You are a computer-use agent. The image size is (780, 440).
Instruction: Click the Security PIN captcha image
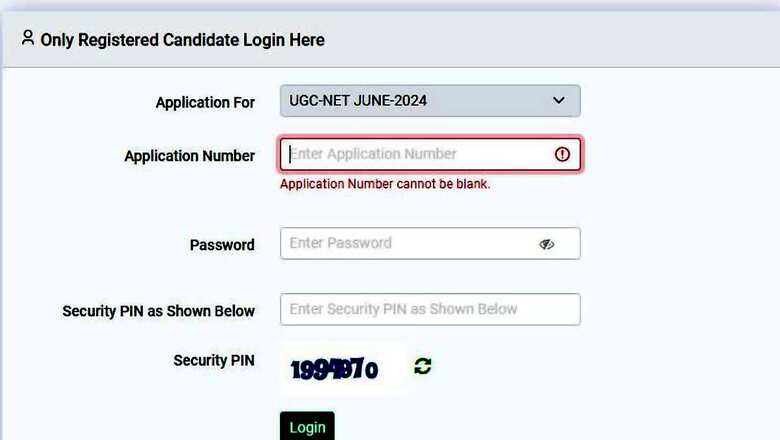[x=335, y=369]
